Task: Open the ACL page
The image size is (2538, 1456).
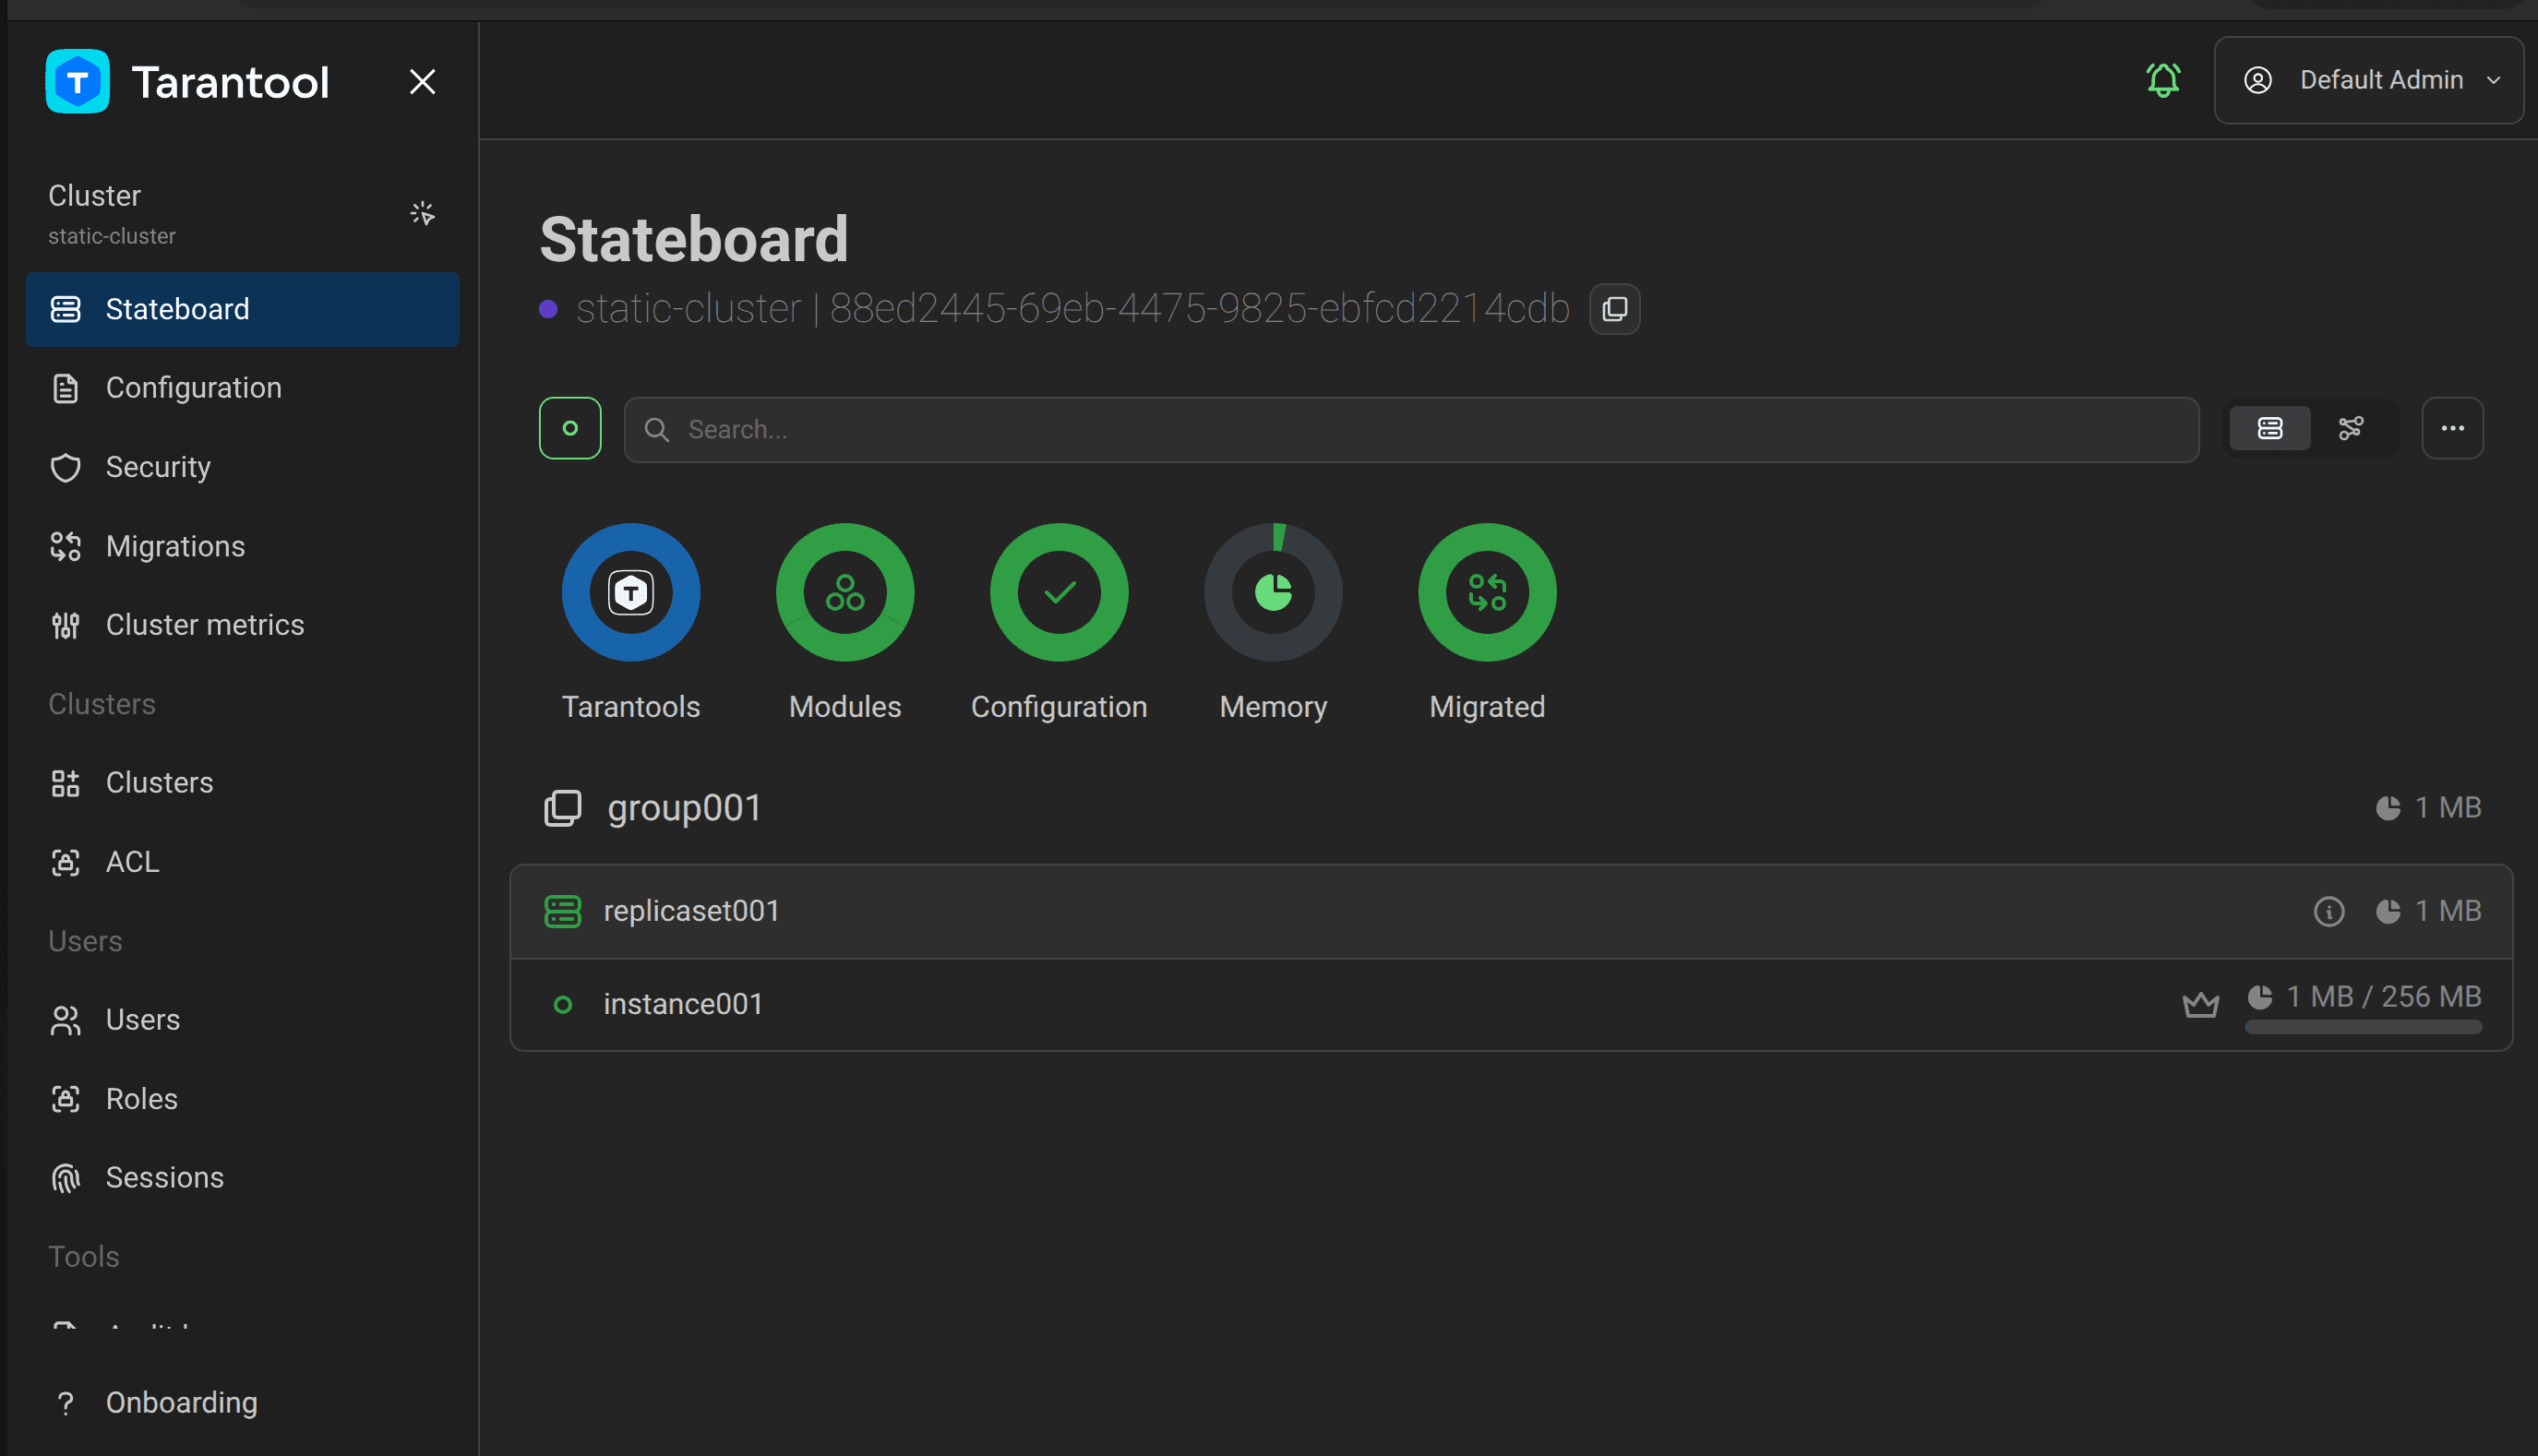Action: [x=243, y=862]
